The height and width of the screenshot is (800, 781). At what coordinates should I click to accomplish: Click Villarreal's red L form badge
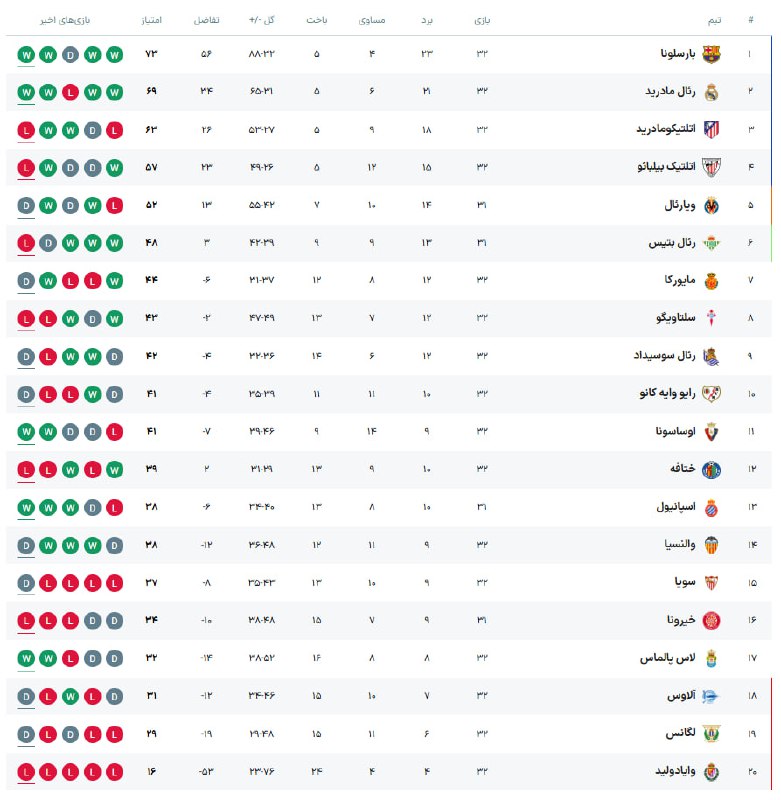click(x=115, y=205)
